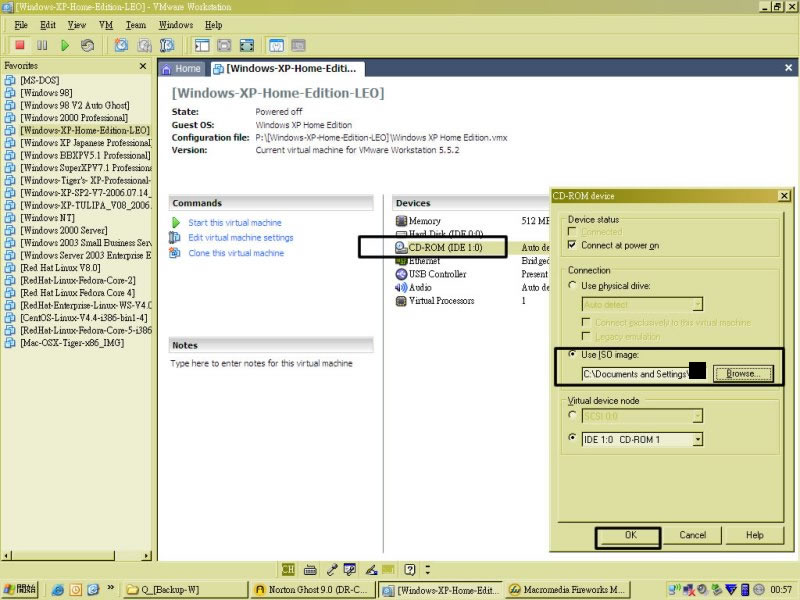Click the USB Controller device icon
The height and width of the screenshot is (600, 800).
[401, 274]
